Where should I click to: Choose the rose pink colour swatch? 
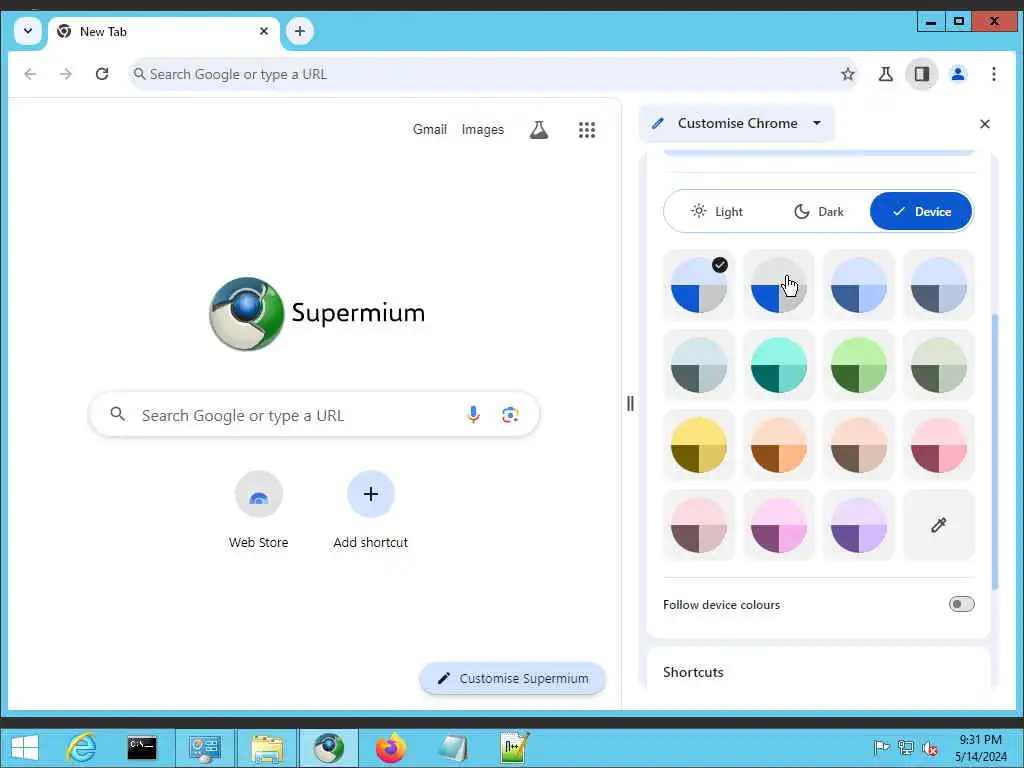(938, 445)
